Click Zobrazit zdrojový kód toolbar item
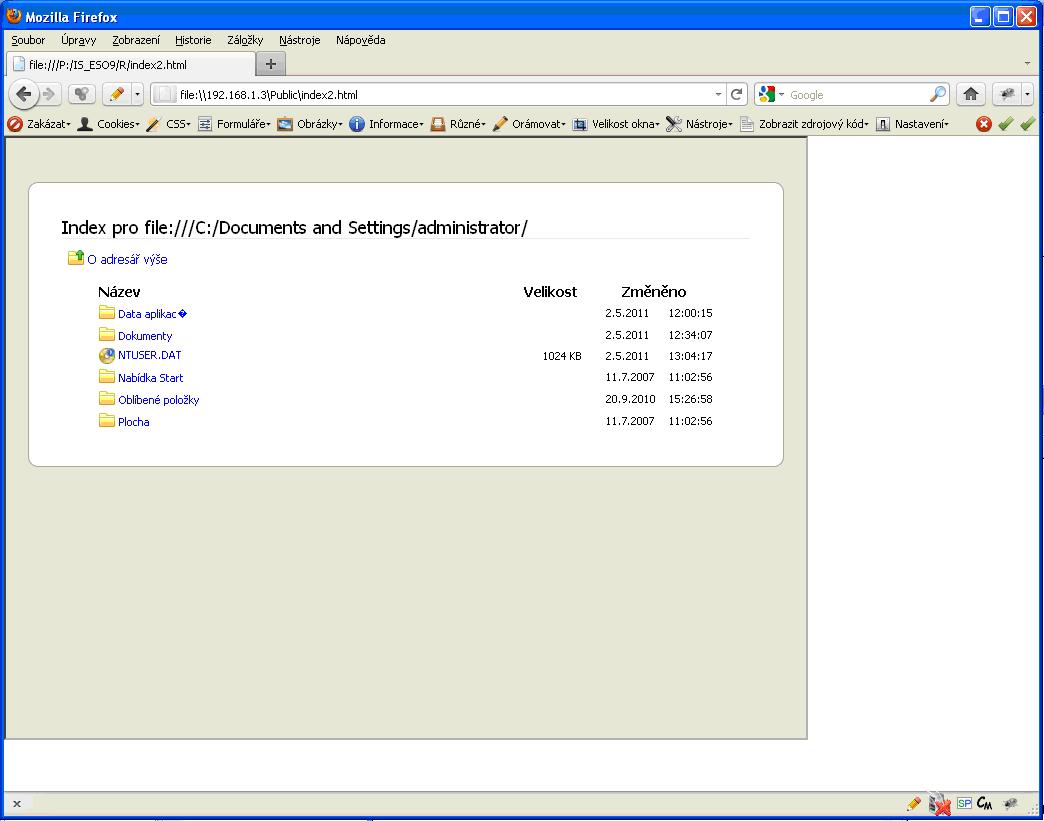Image resolution: width=1044 pixels, height=821 pixels. pyautogui.click(x=804, y=124)
